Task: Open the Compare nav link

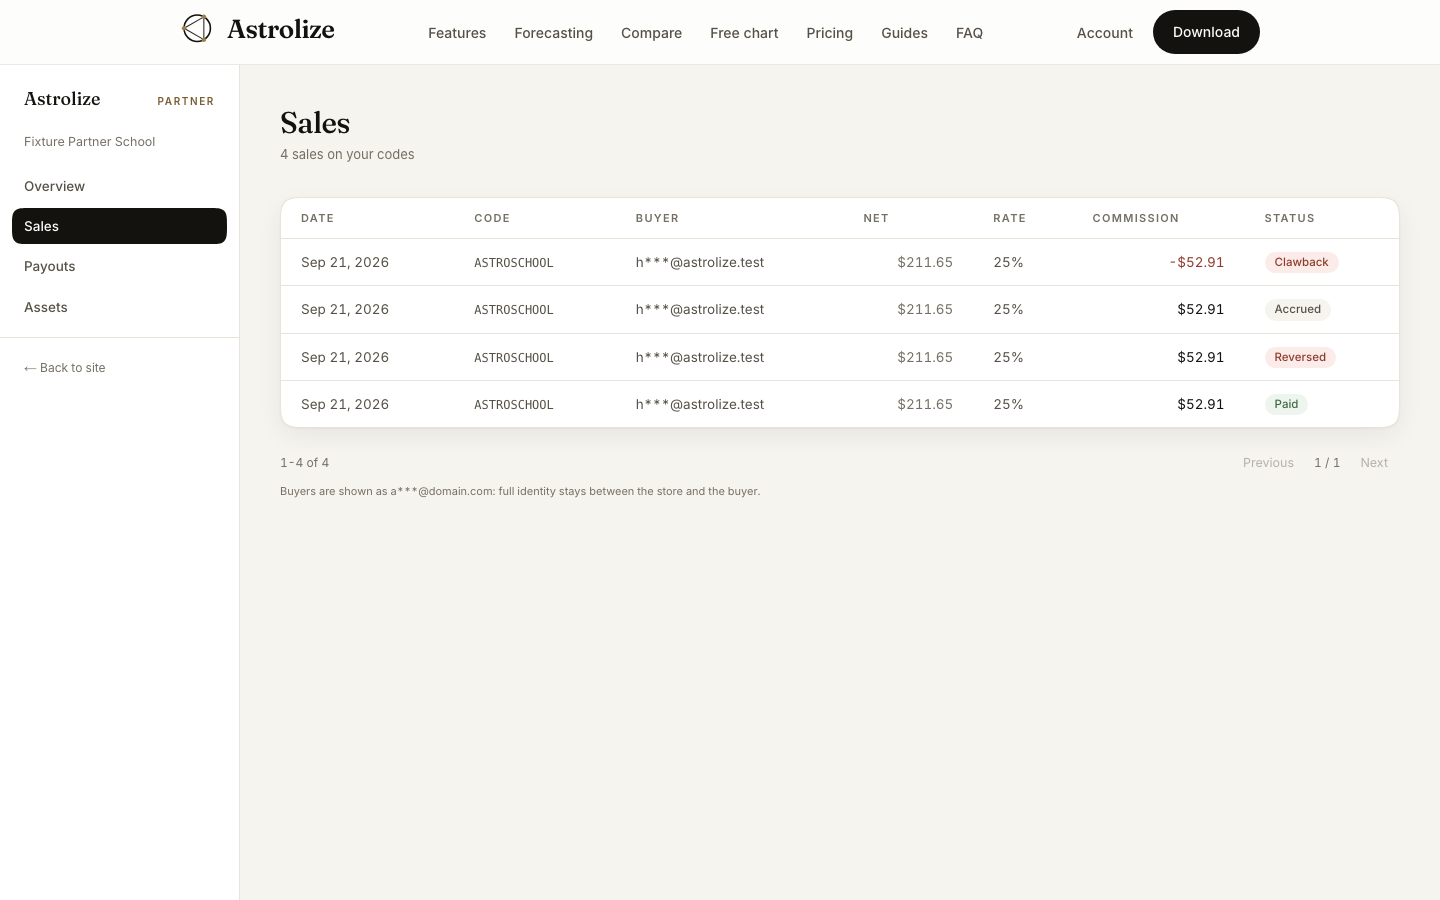Action: pos(651,33)
